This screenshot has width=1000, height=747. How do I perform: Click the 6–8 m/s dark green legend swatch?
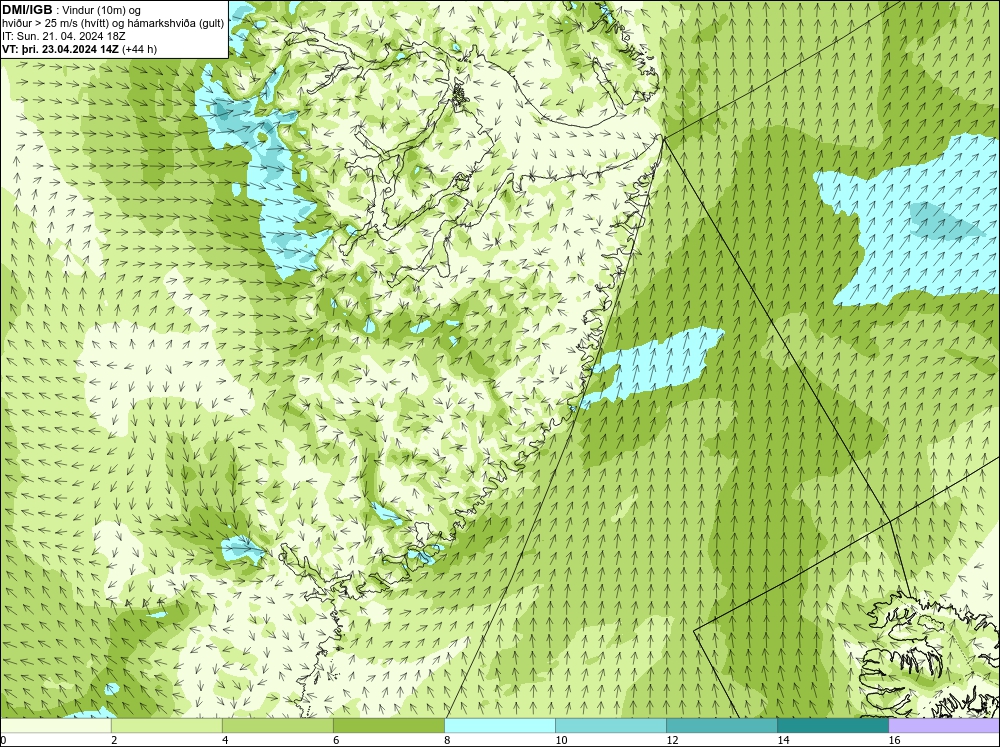point(389,725)
